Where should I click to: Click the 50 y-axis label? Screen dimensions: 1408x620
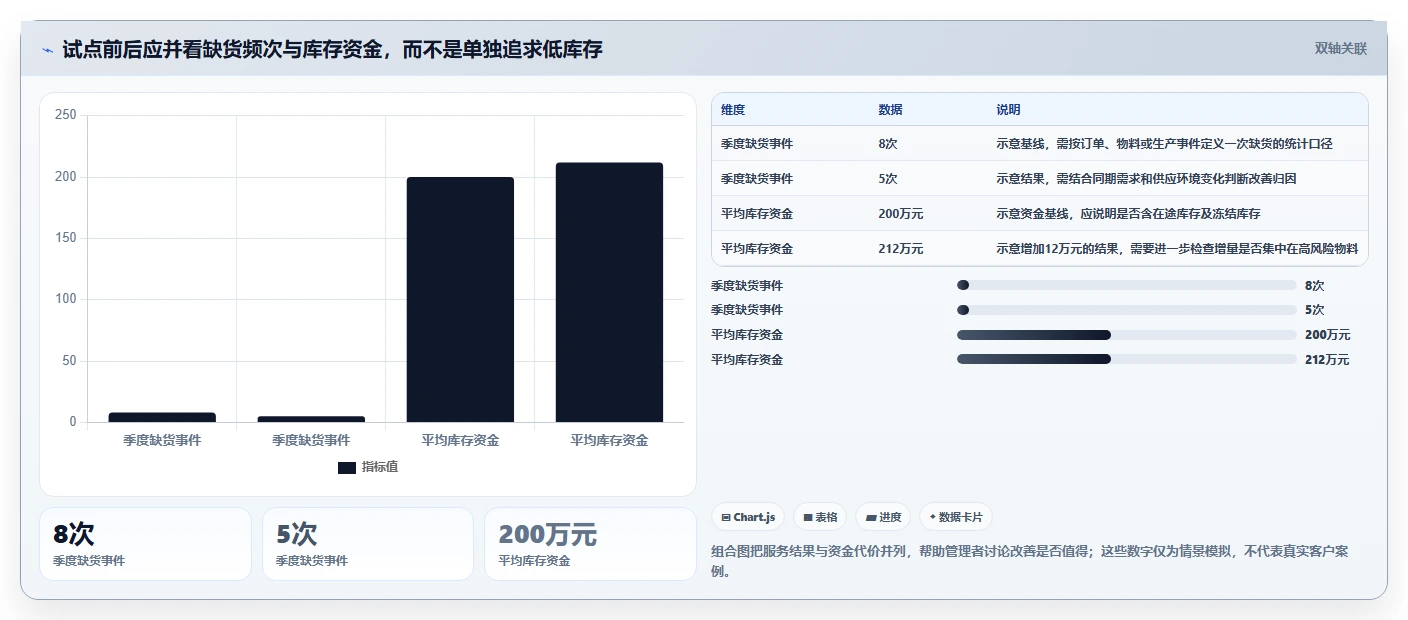69,361
